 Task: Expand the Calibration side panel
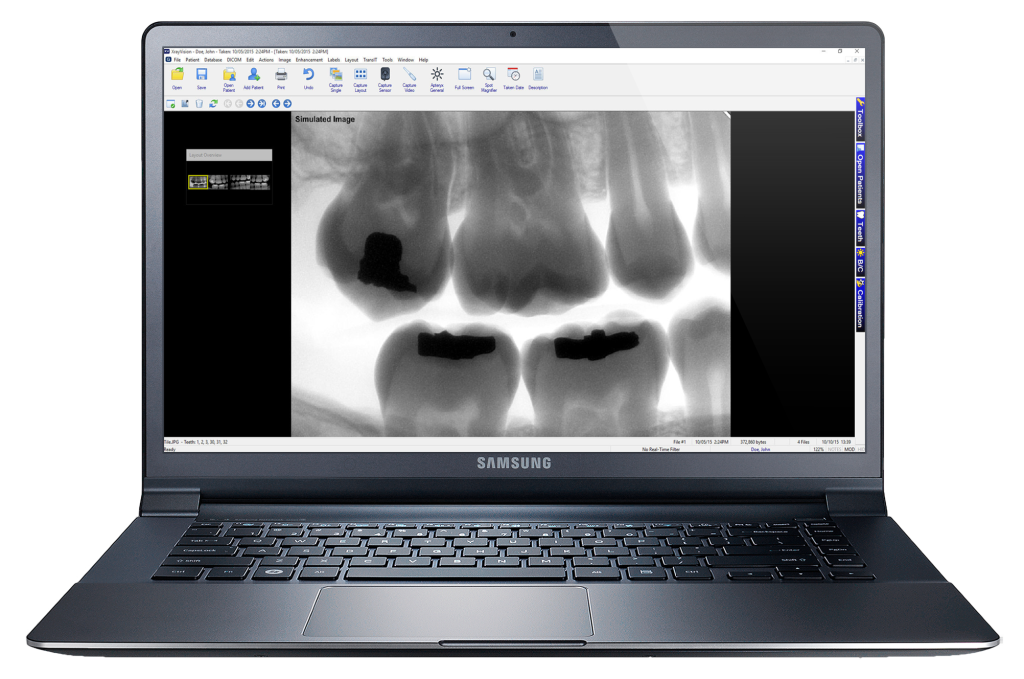[860, 304]
